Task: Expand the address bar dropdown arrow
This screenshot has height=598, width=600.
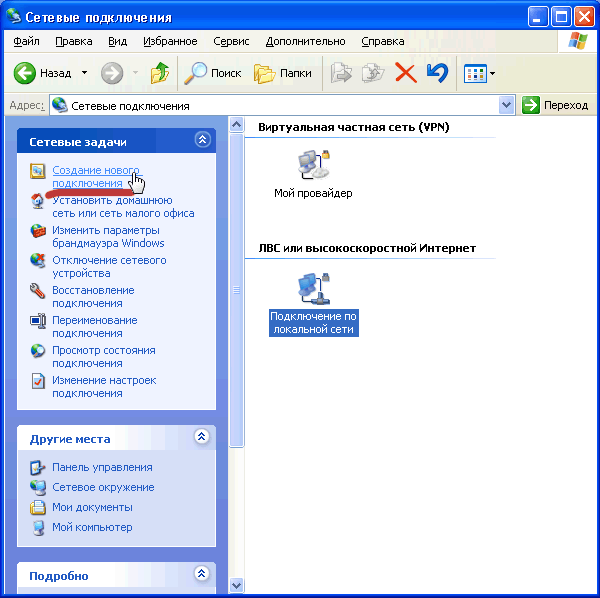Action: (x=506, y=105)
